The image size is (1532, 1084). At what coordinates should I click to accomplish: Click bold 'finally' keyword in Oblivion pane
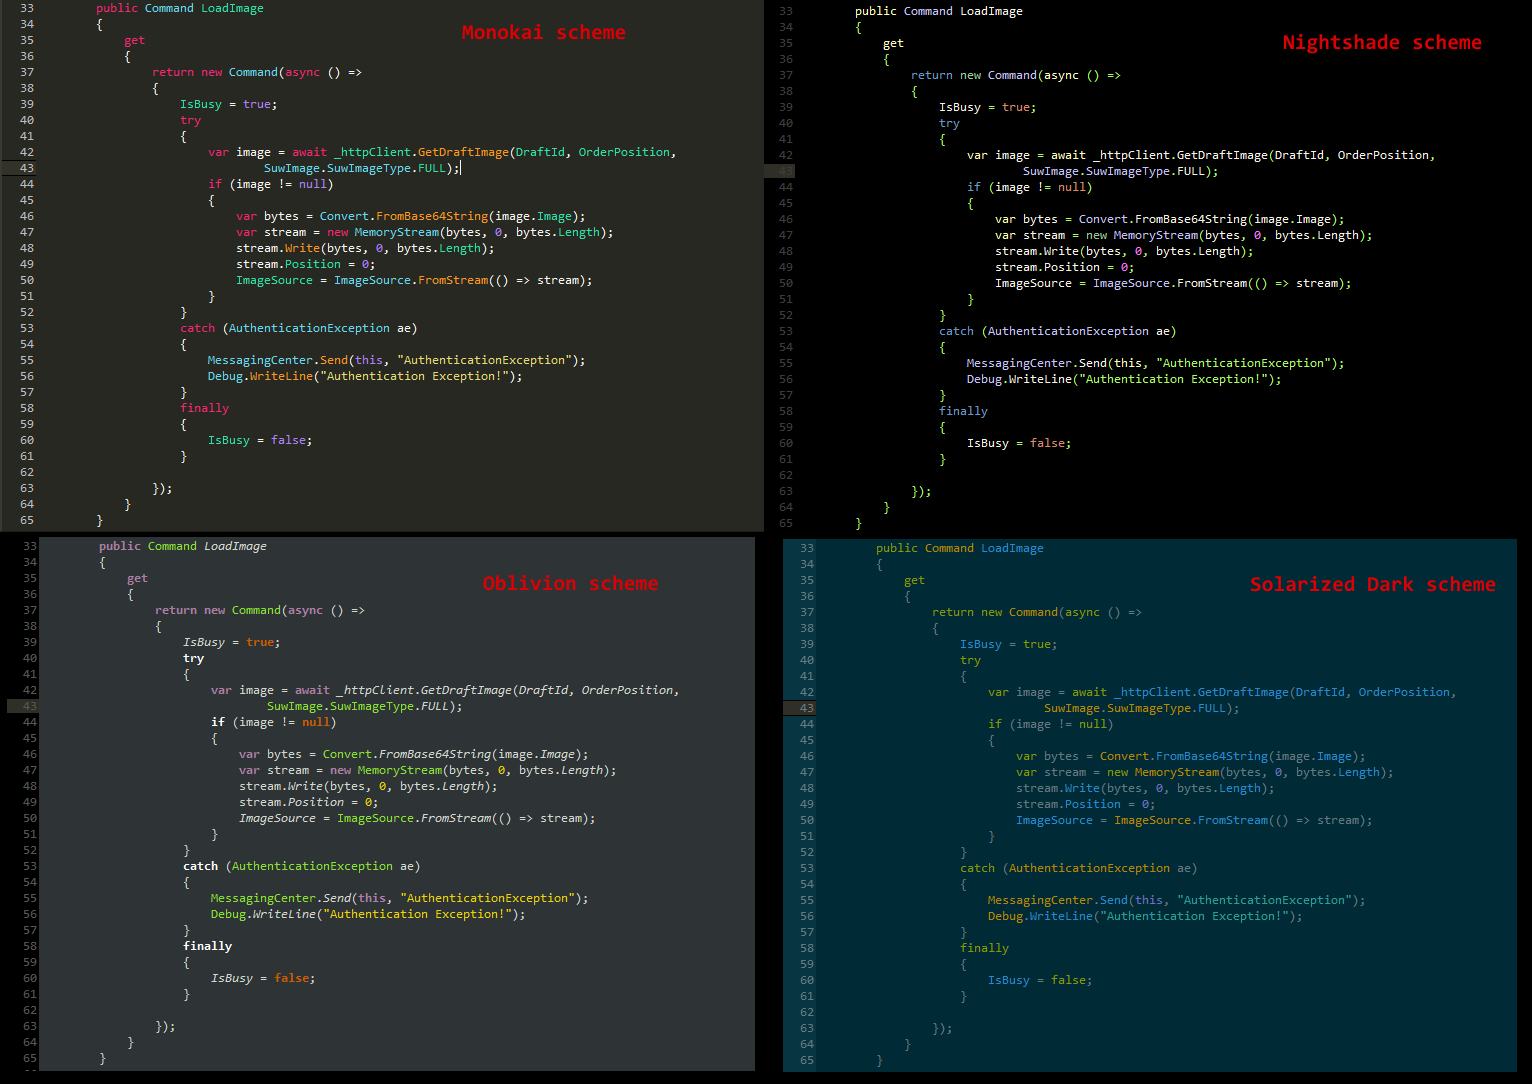[x=207, y=946]
